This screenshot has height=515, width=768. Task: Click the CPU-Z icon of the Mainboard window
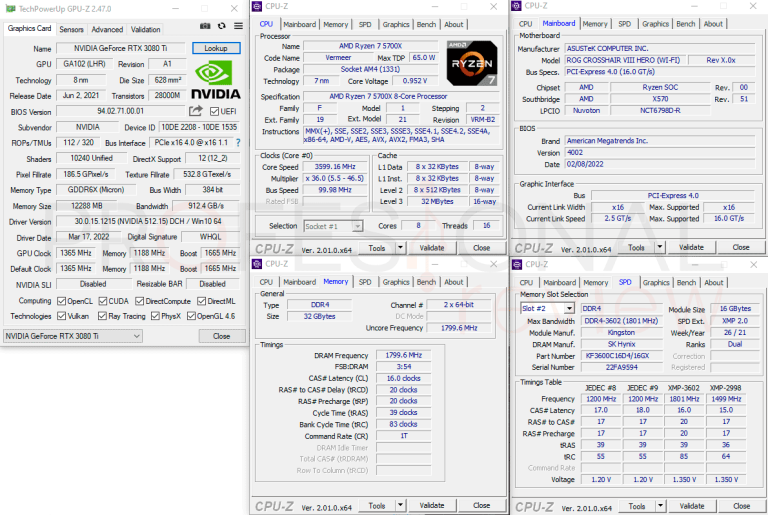tap(516, 6)
